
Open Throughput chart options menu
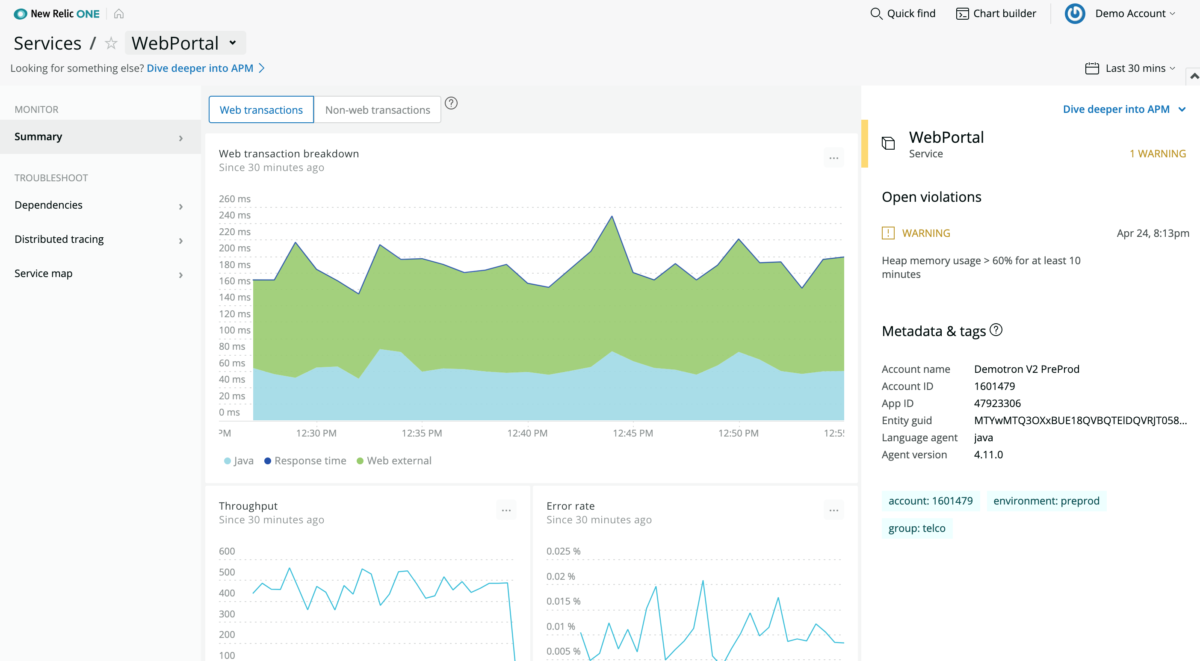(x=506, y=510)
